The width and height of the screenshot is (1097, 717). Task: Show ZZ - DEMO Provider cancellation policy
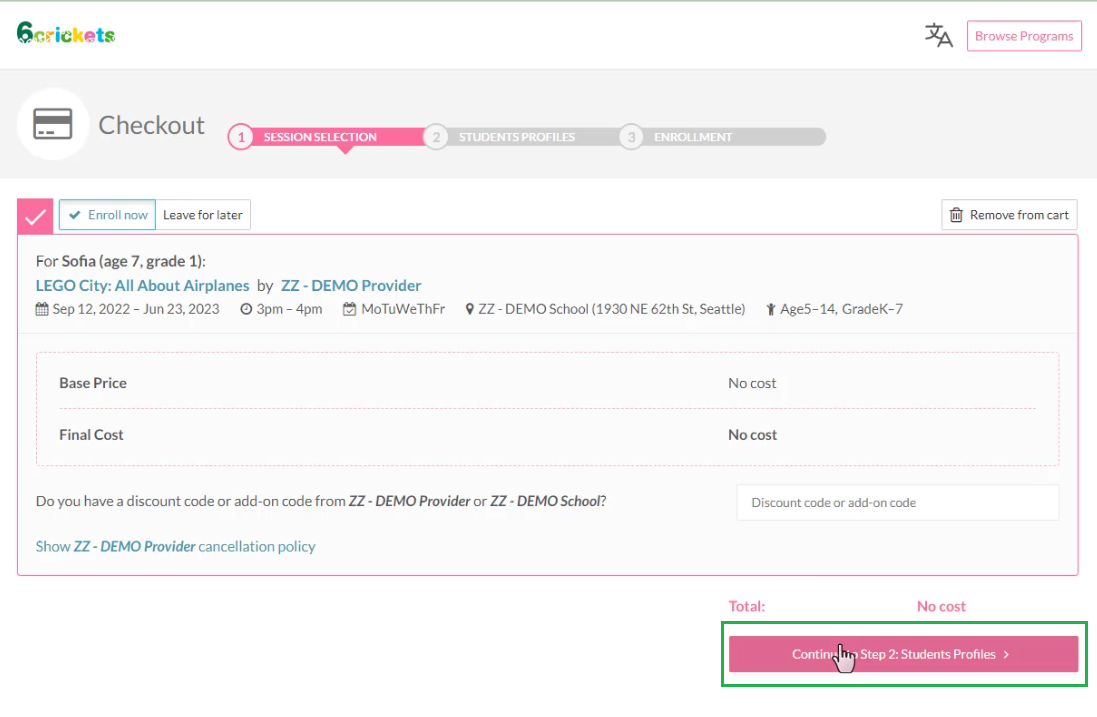tap(175, 547)
